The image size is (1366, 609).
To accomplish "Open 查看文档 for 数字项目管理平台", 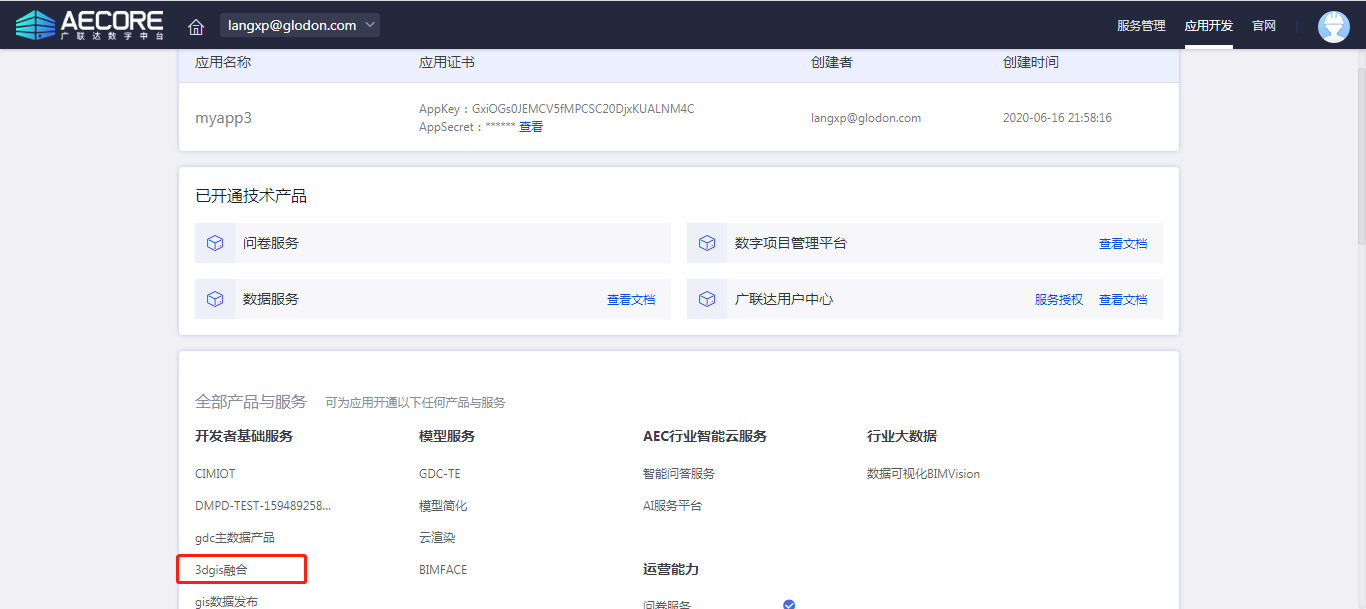I will (1123, 244).
